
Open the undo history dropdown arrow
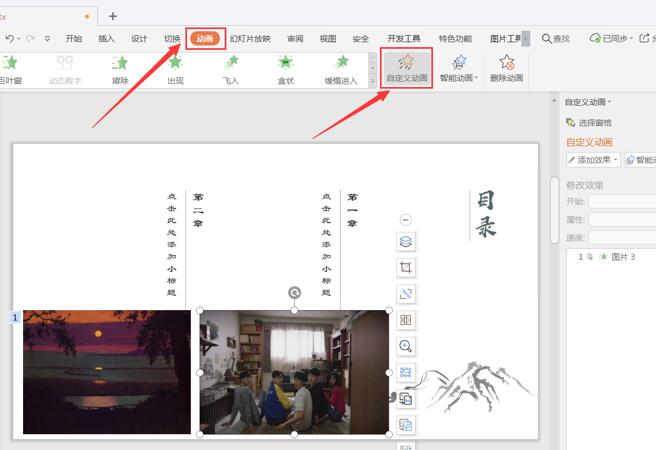(19, 39)
